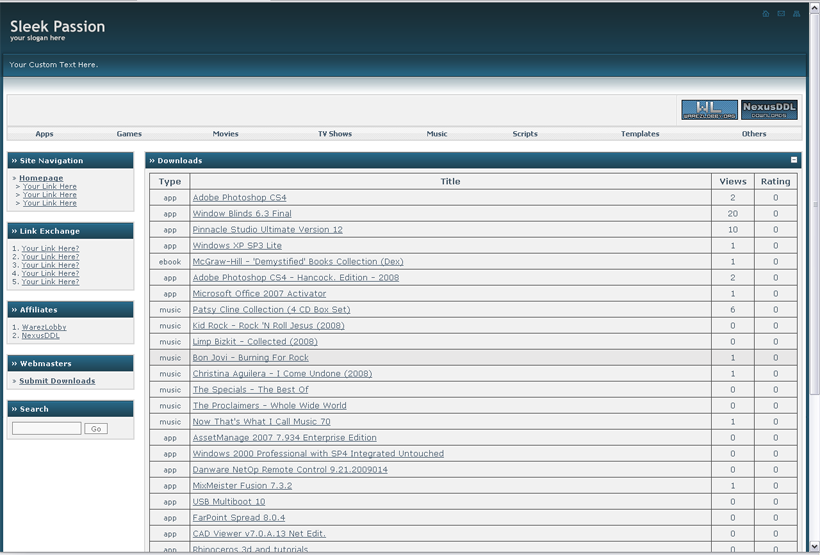Click the home icon in the header

[x=766, y=14]
